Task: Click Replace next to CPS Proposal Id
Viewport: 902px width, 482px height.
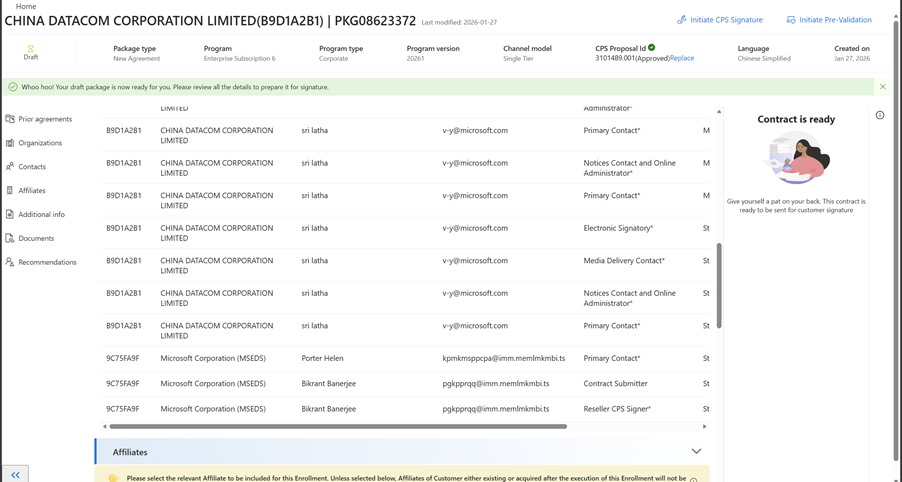Action: [x=682, y=58]
